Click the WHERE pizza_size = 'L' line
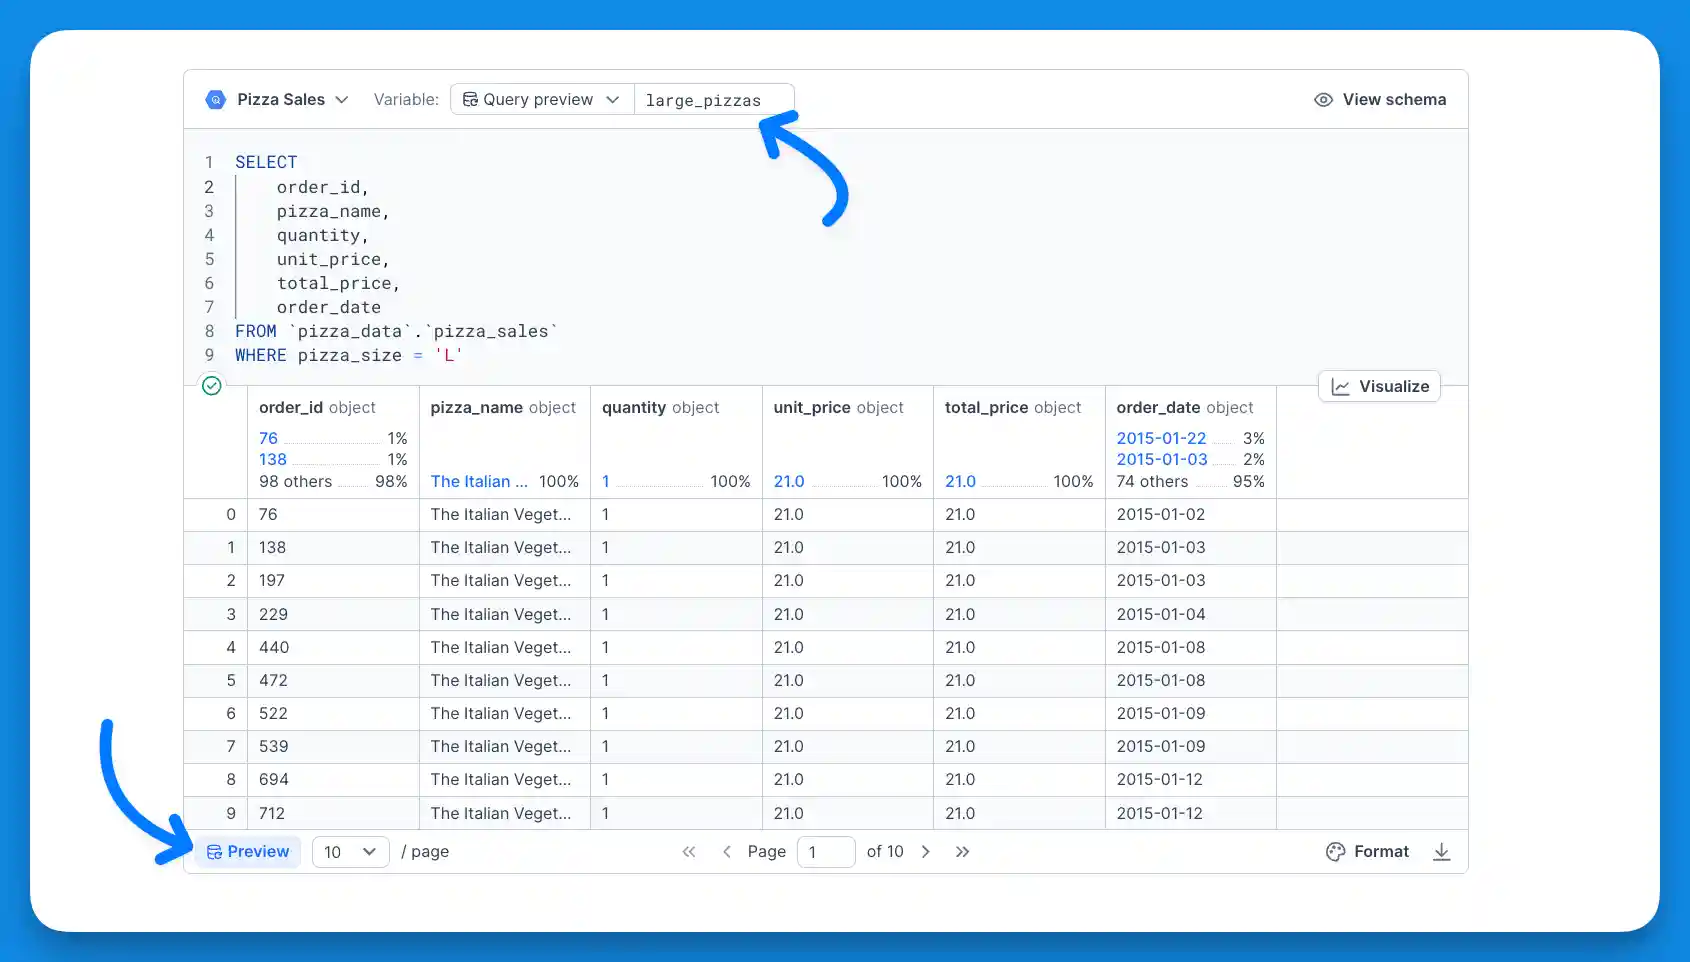This screenshot has width=1690, height=962. 348,355
